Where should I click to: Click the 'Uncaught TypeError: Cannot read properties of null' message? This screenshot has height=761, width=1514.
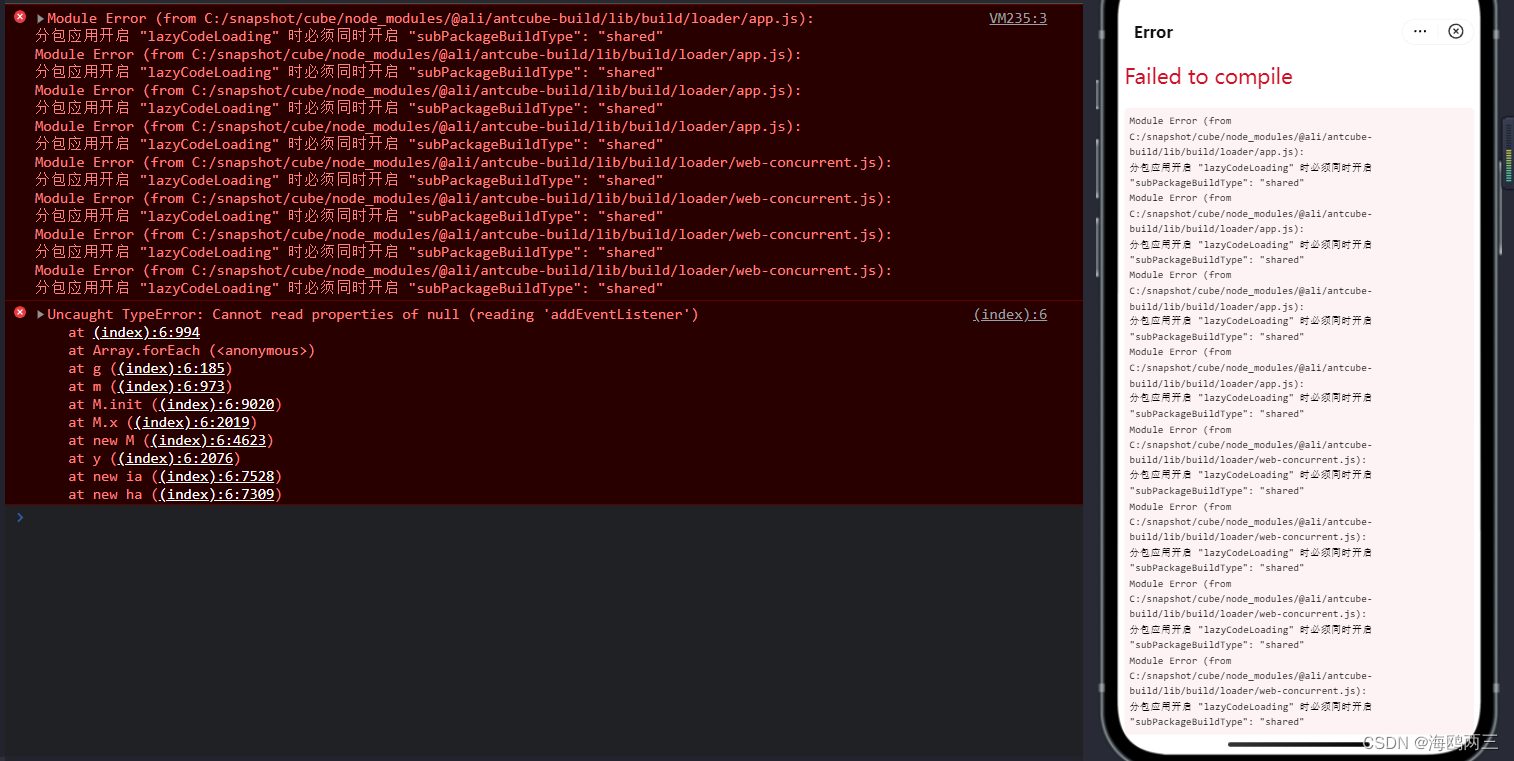coord(373,314)
